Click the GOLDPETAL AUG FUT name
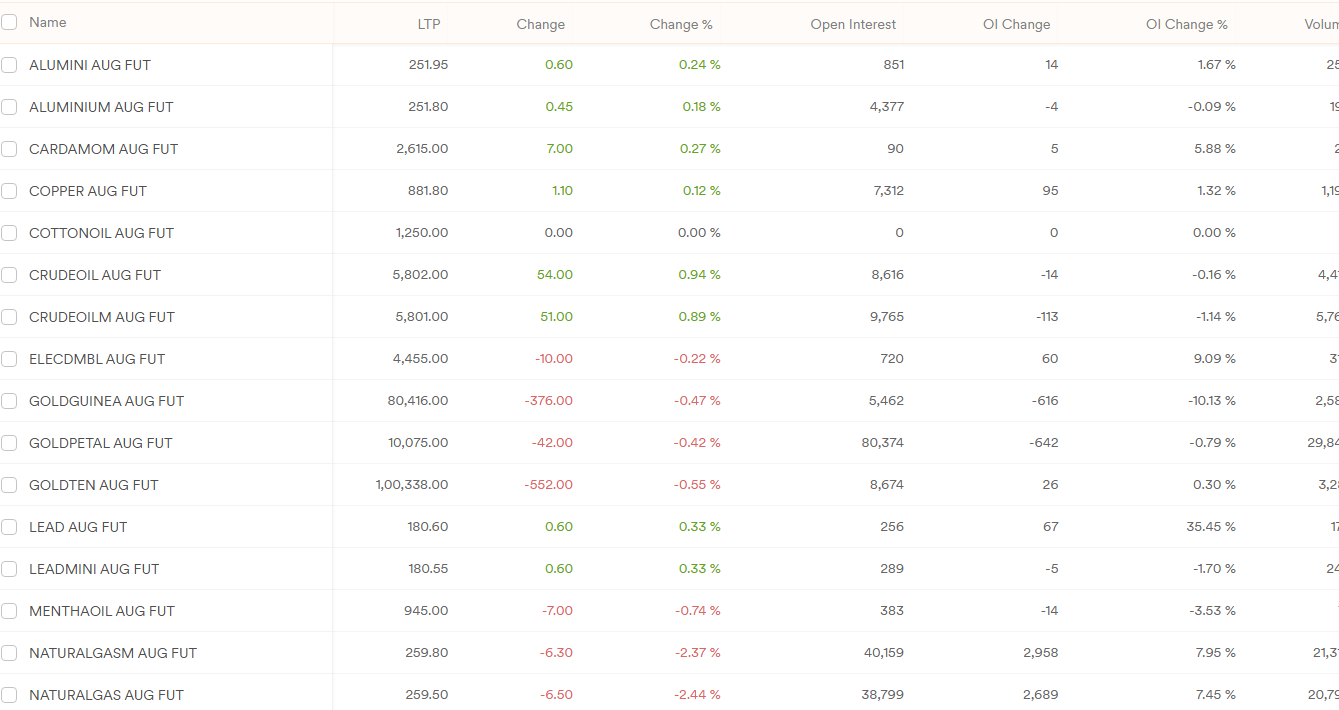Viewport: 1339px width, 710px height. (100, 443)
